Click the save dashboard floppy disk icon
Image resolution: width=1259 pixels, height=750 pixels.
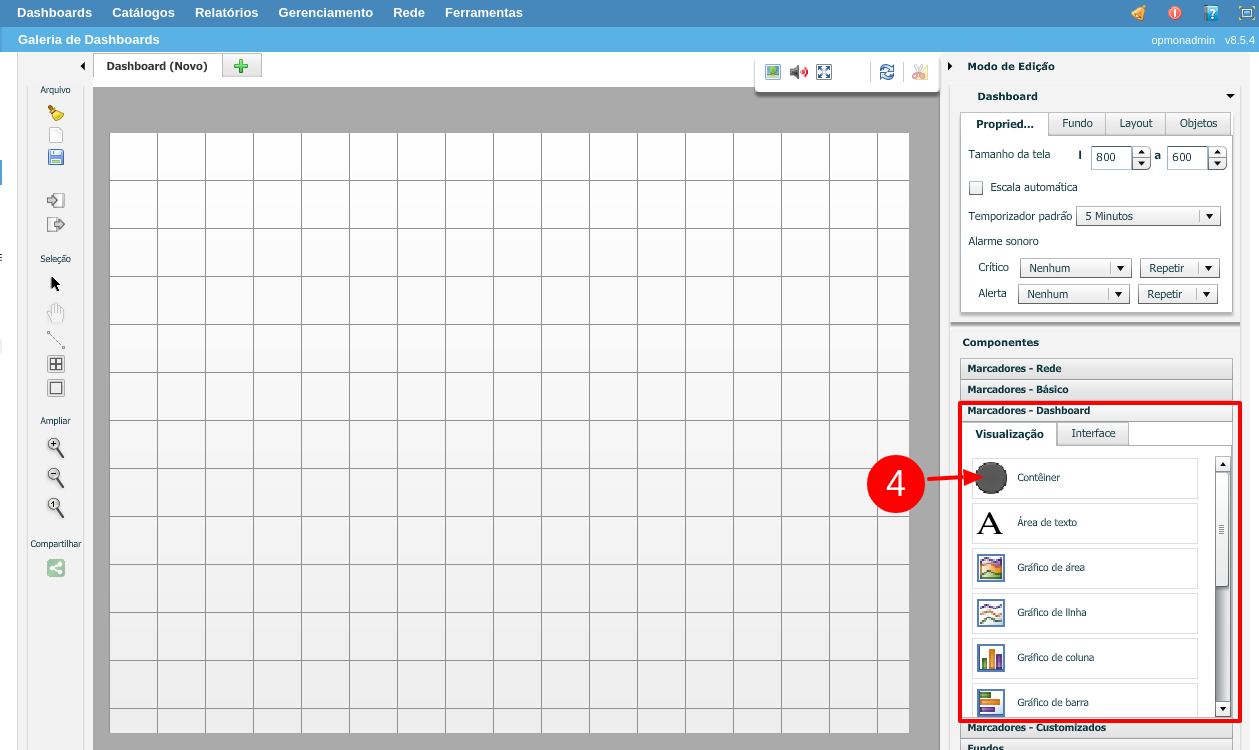56,157
